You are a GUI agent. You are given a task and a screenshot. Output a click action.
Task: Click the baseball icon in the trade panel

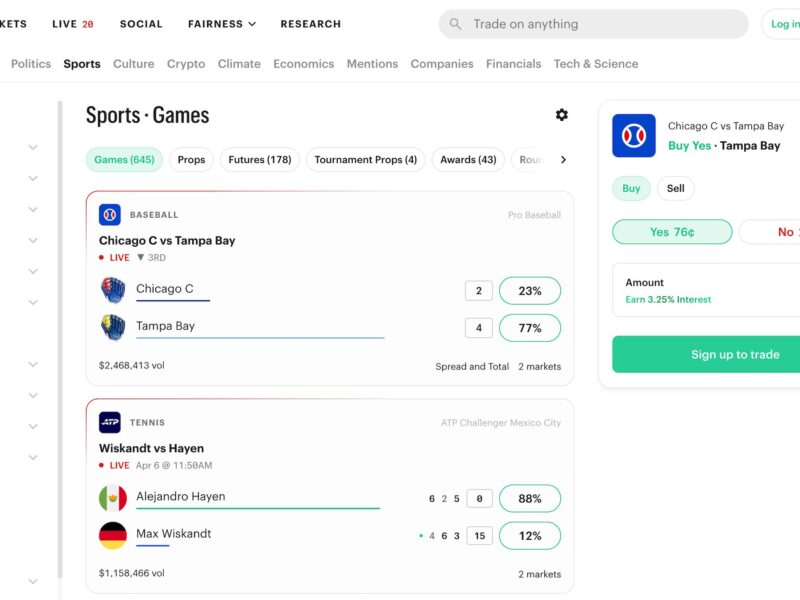(x=634, y=136)
